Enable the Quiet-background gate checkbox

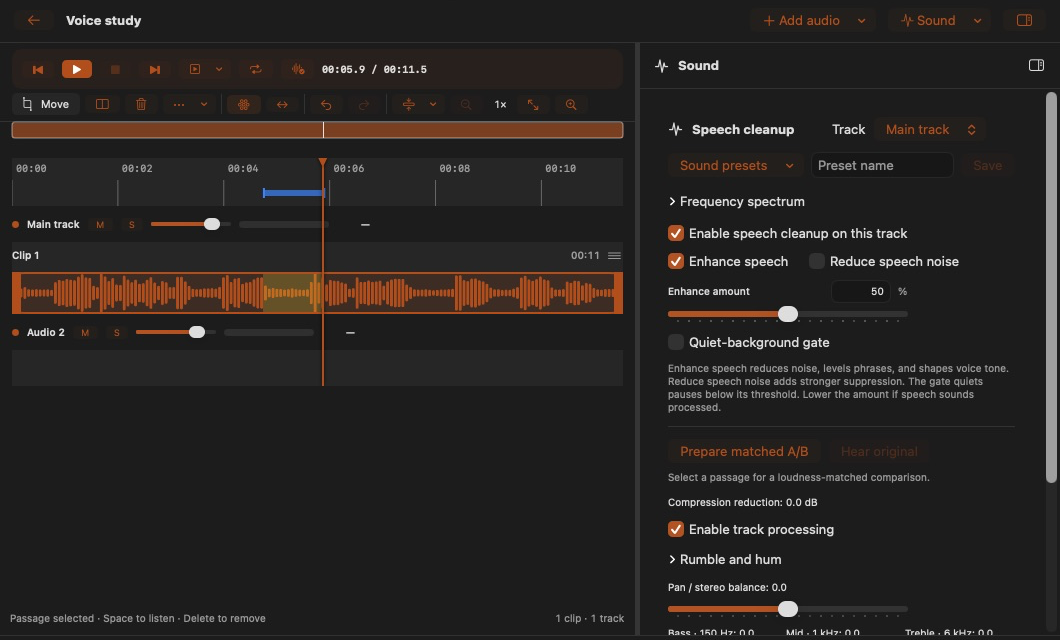[x=675, y=342]
